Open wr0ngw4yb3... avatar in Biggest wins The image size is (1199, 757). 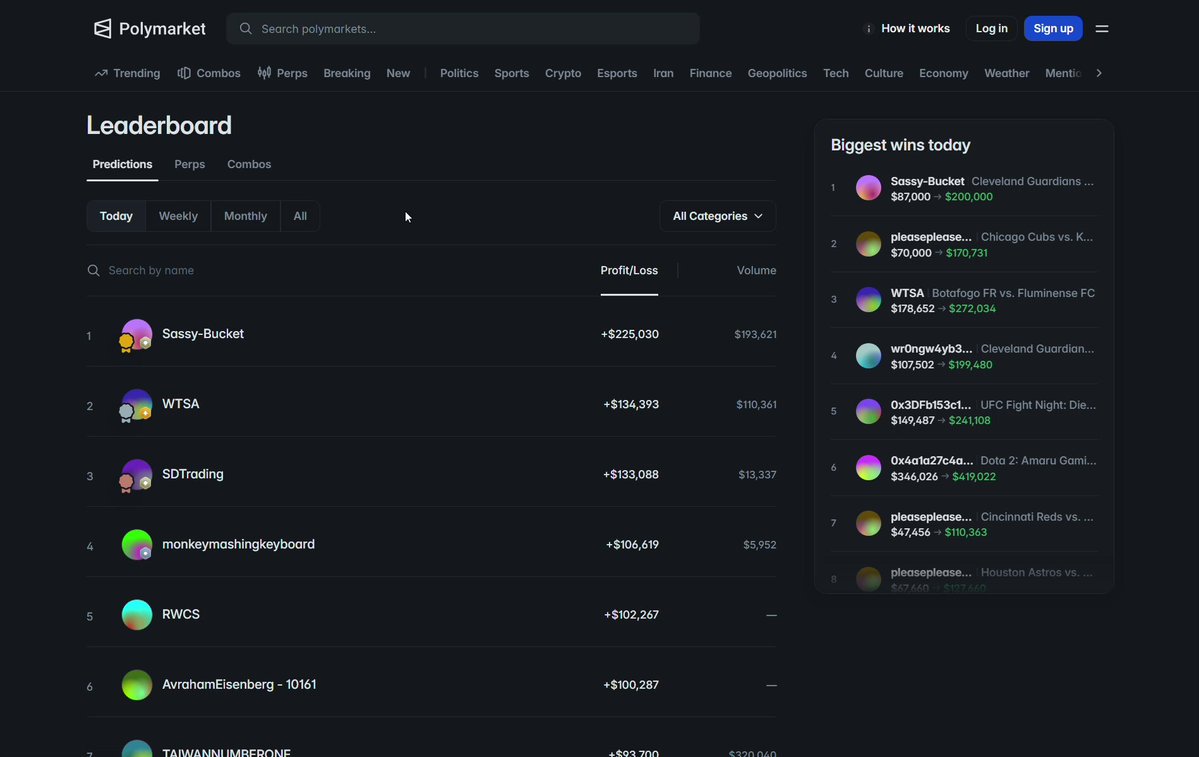[868, 356]
